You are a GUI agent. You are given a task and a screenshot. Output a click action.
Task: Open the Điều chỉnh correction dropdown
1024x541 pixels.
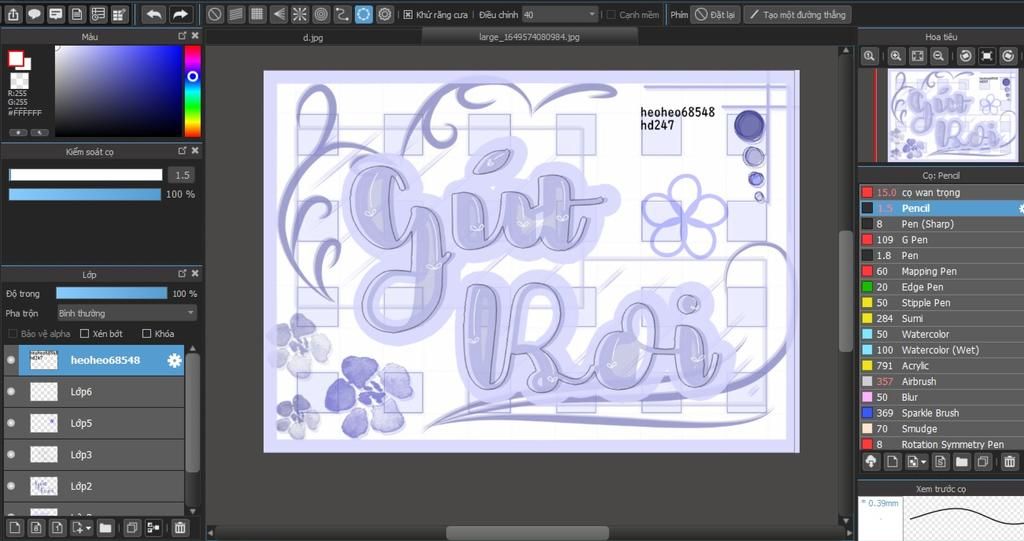(x=560, y=14)
